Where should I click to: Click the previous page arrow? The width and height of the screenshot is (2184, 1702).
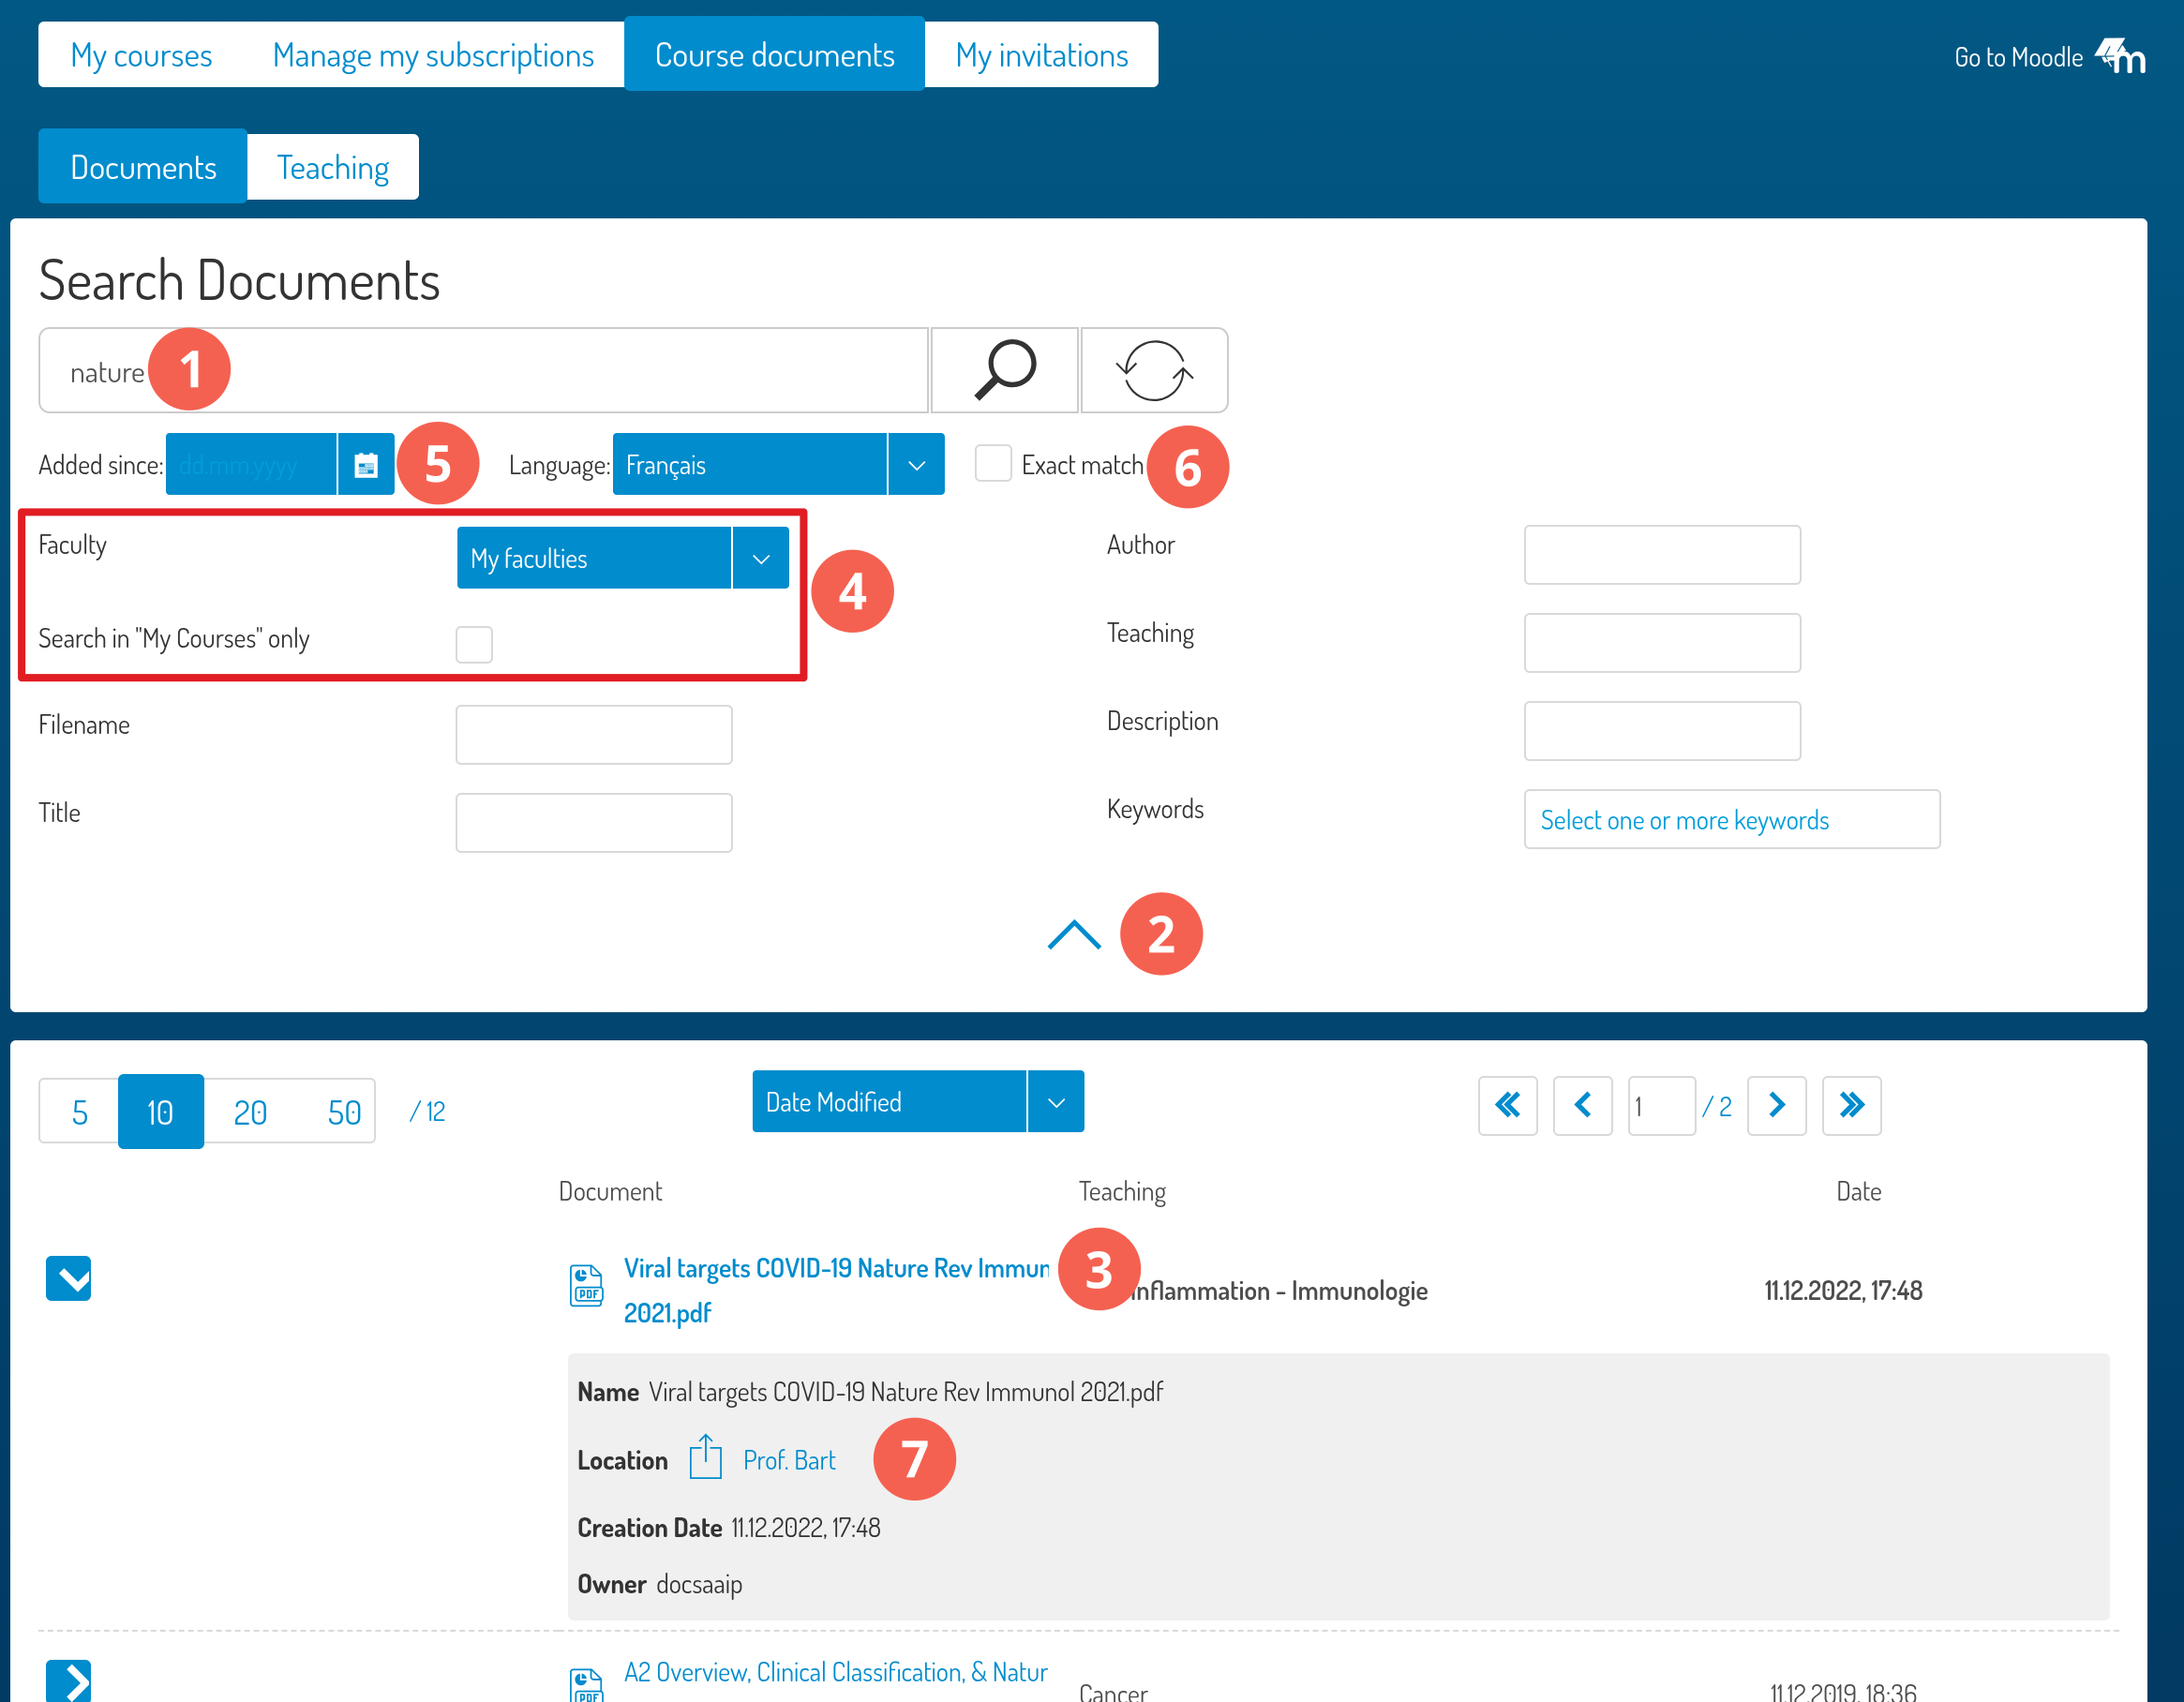click(x=1582, y=1105)
